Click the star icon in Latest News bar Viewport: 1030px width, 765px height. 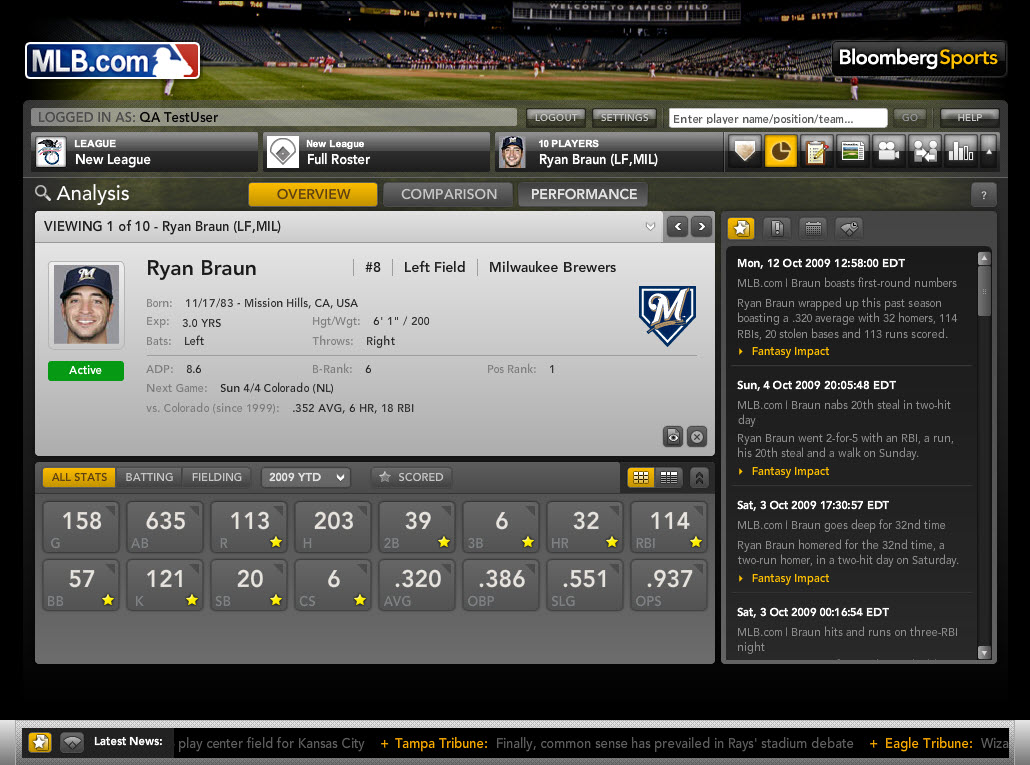point(40,743)
